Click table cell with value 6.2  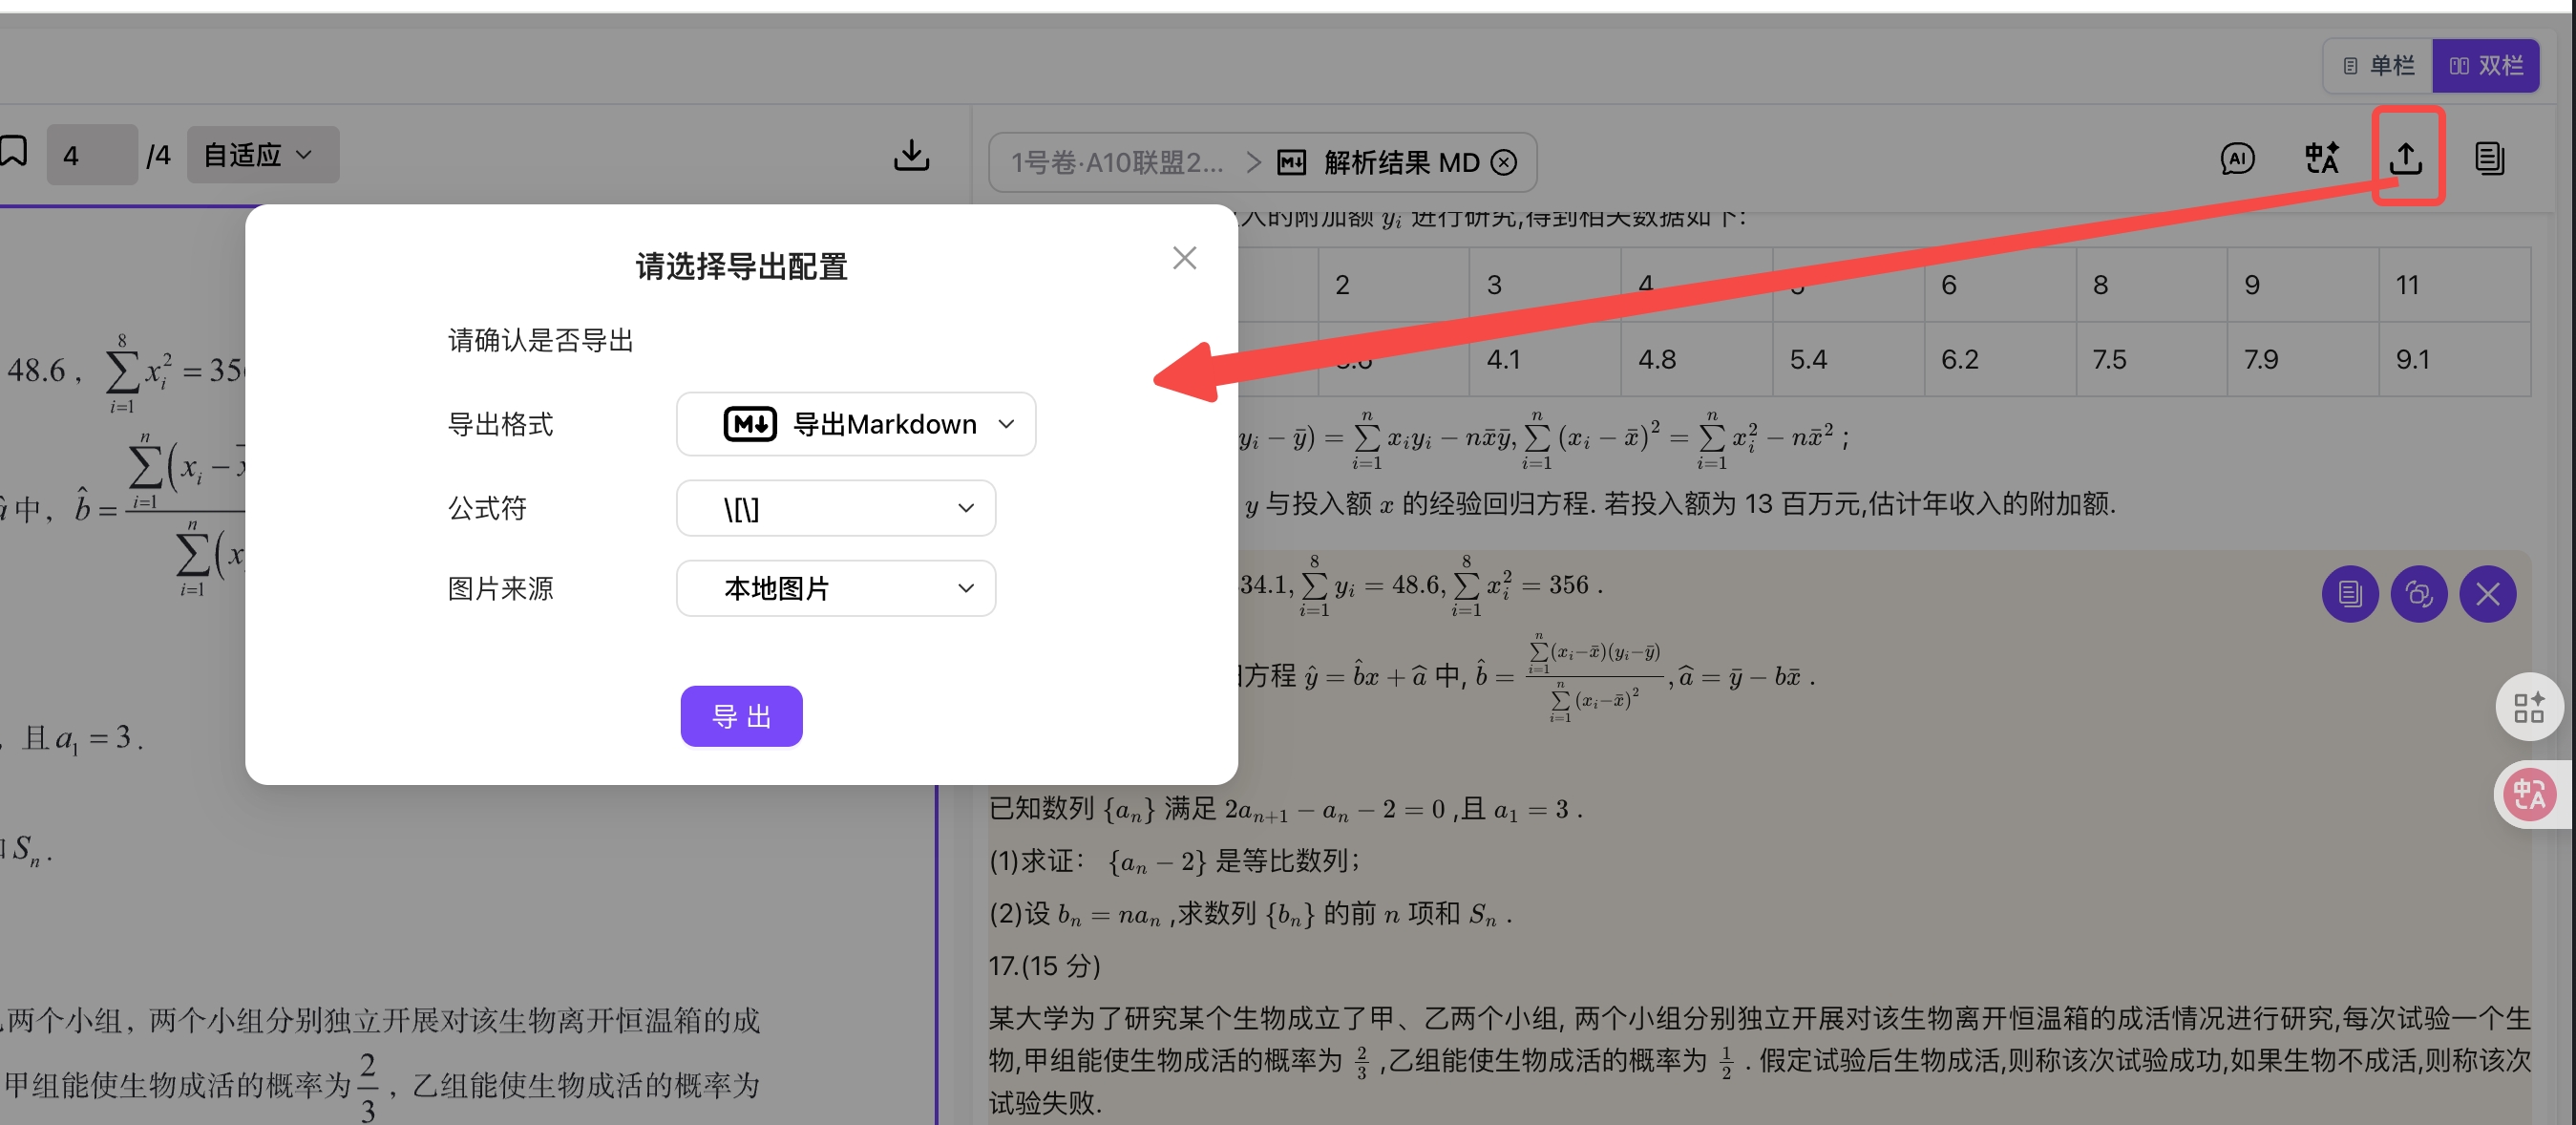click(x=2000, y=359)
